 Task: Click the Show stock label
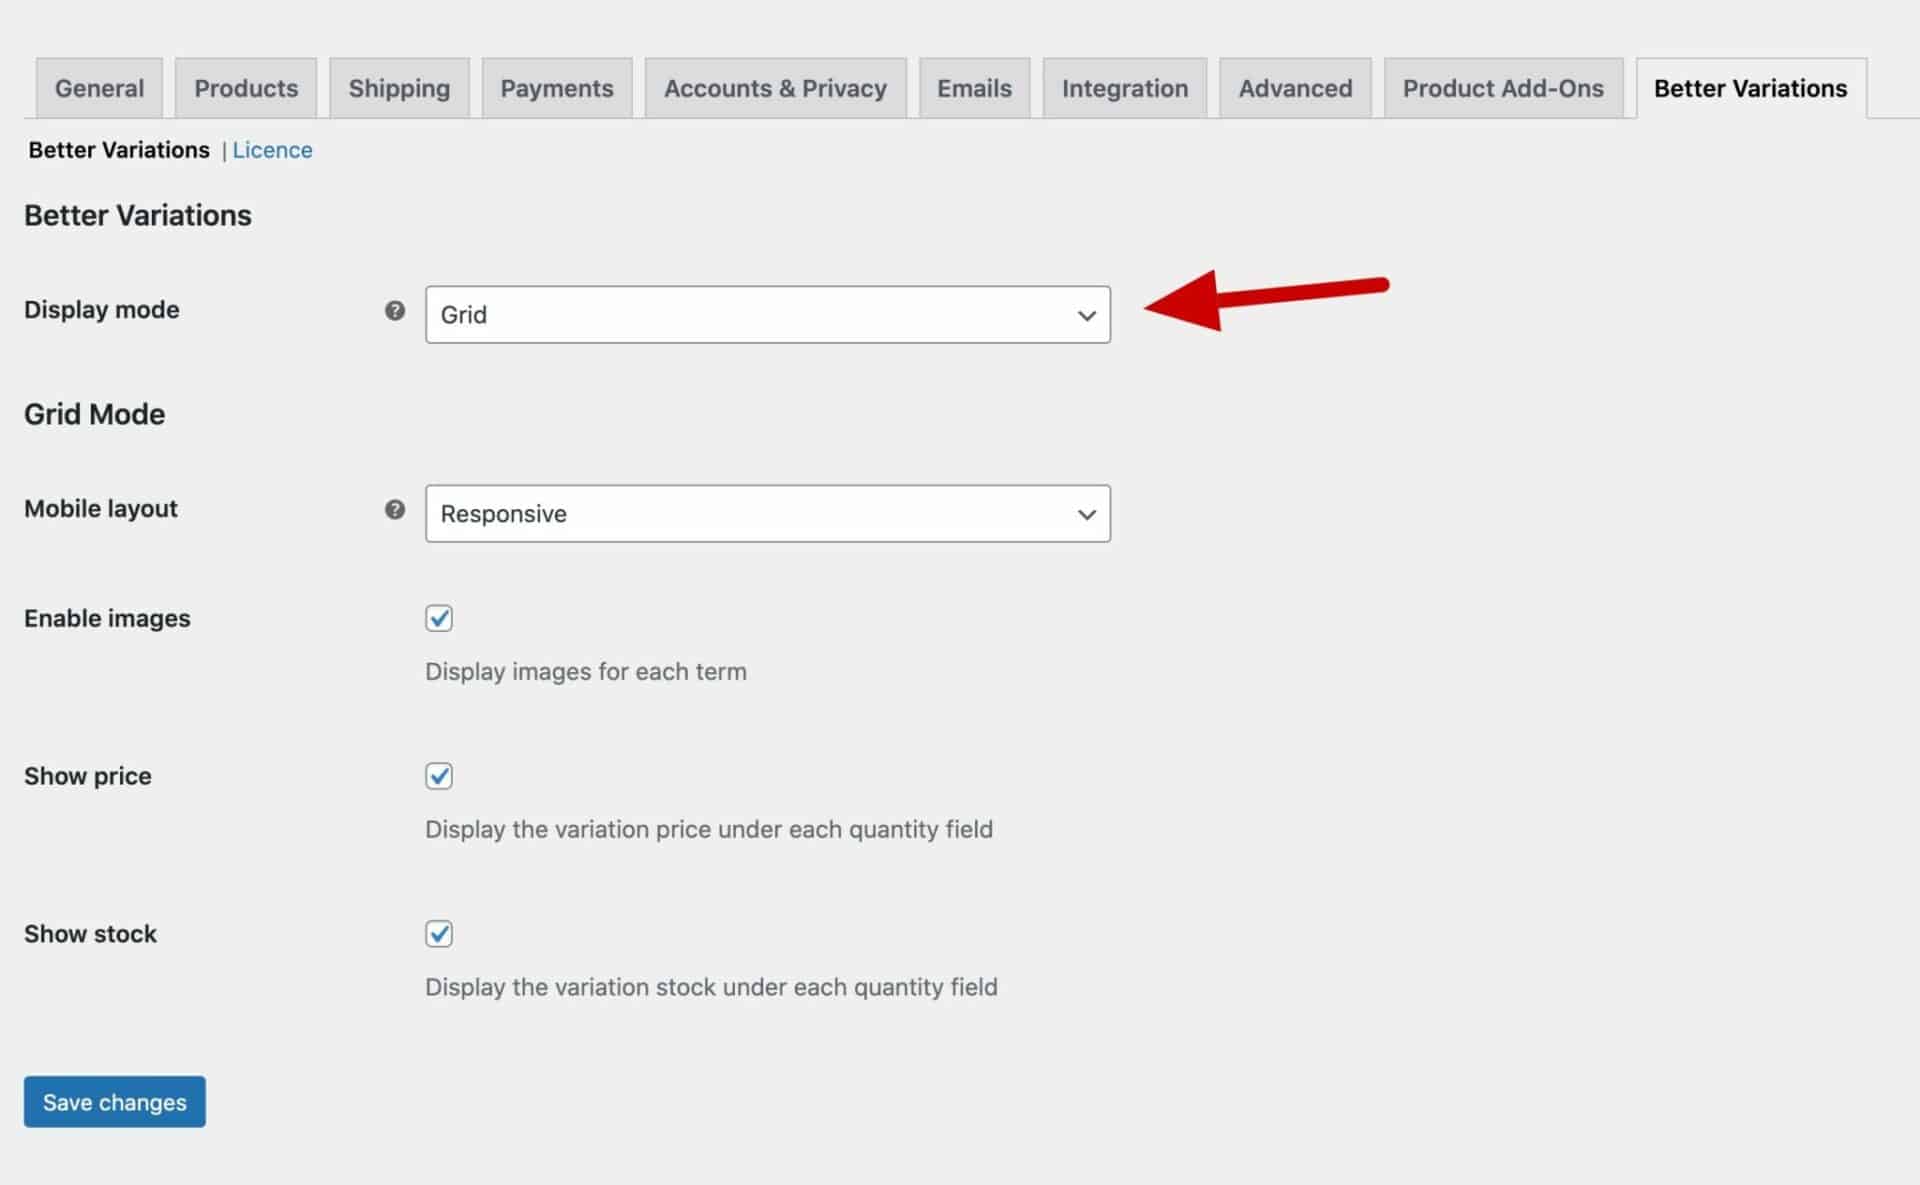click(90, 934)
